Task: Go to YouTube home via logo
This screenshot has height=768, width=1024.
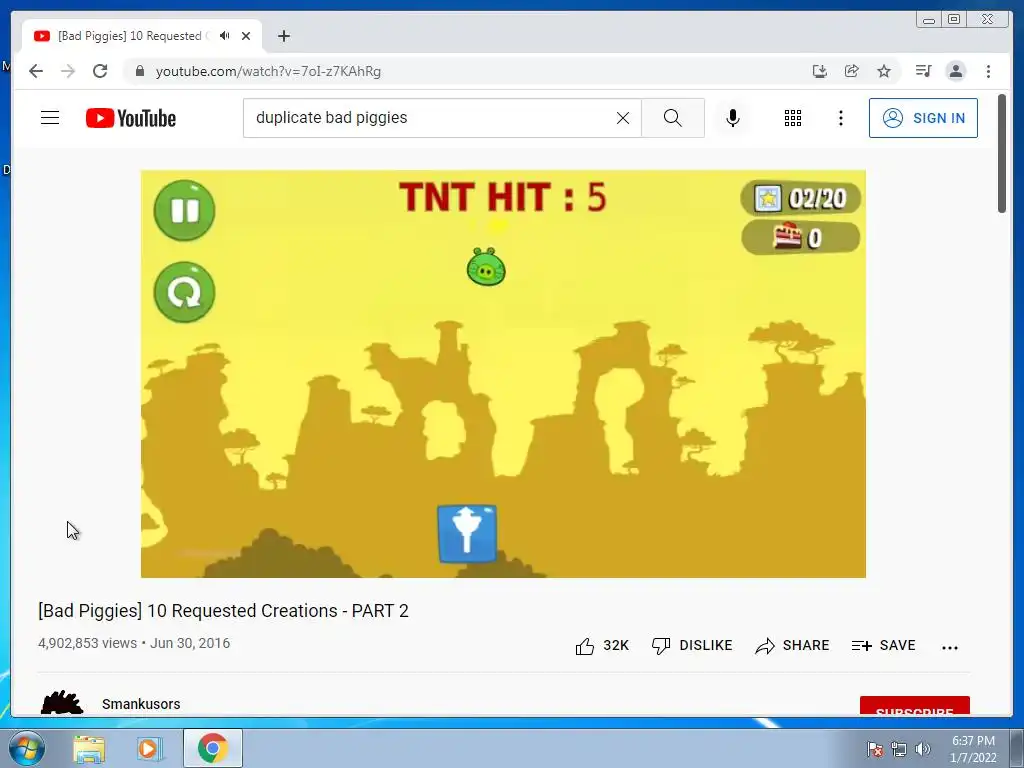Action: pyautogui.click(x=131, y=118)
